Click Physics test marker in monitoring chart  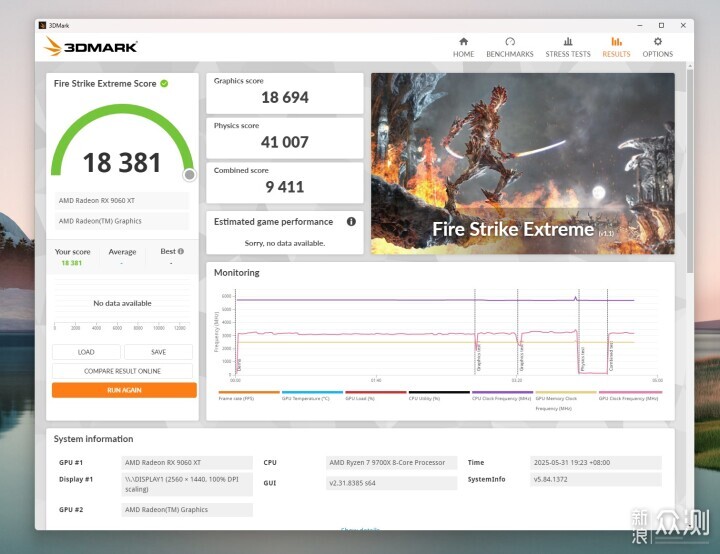coord(583,359)
